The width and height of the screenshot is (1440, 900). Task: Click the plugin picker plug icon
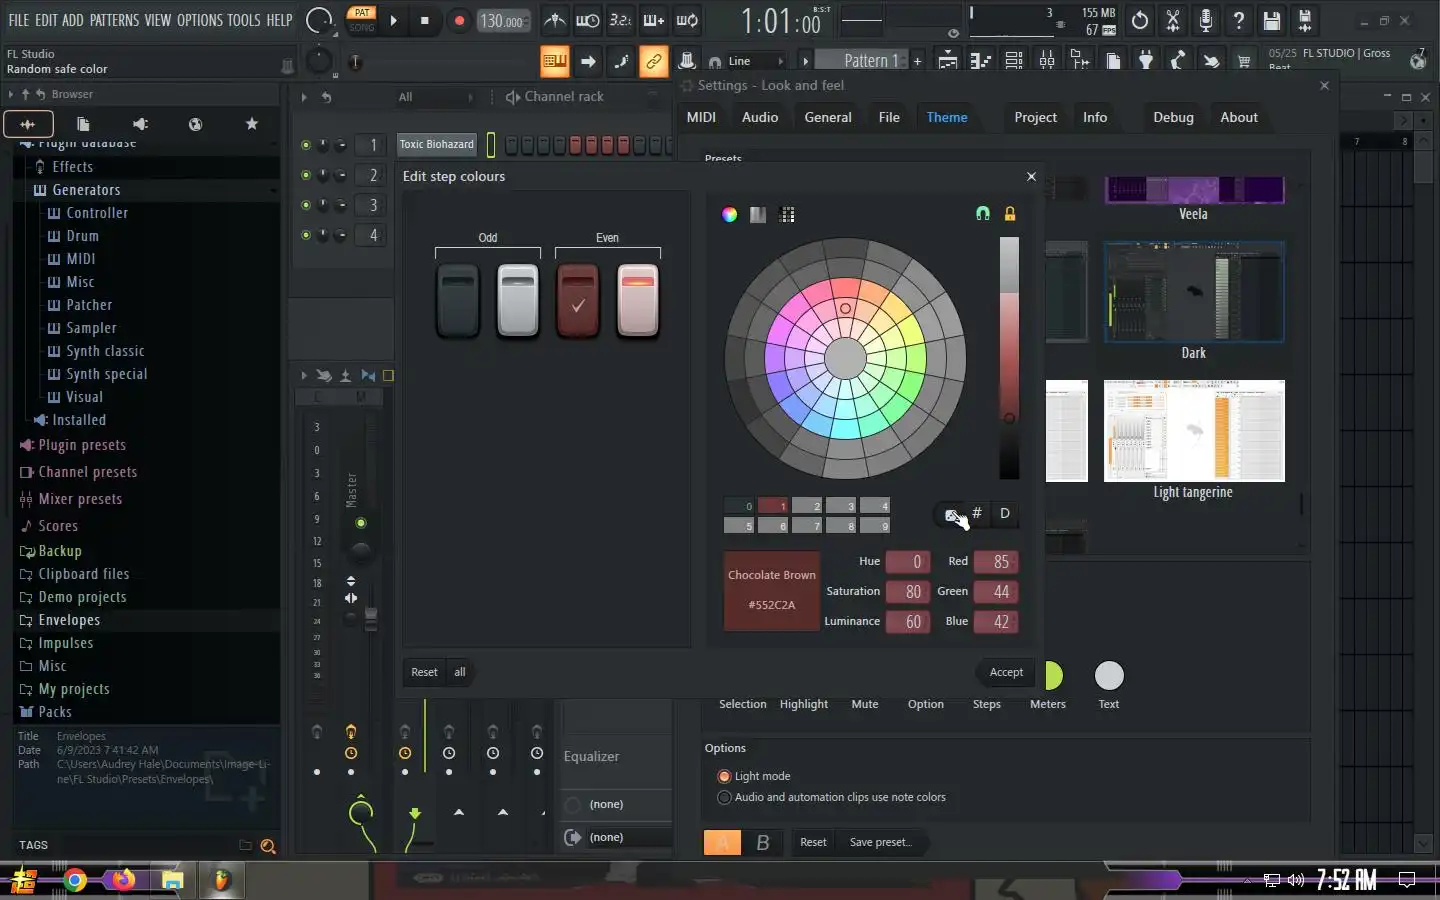click(1146, 61)
